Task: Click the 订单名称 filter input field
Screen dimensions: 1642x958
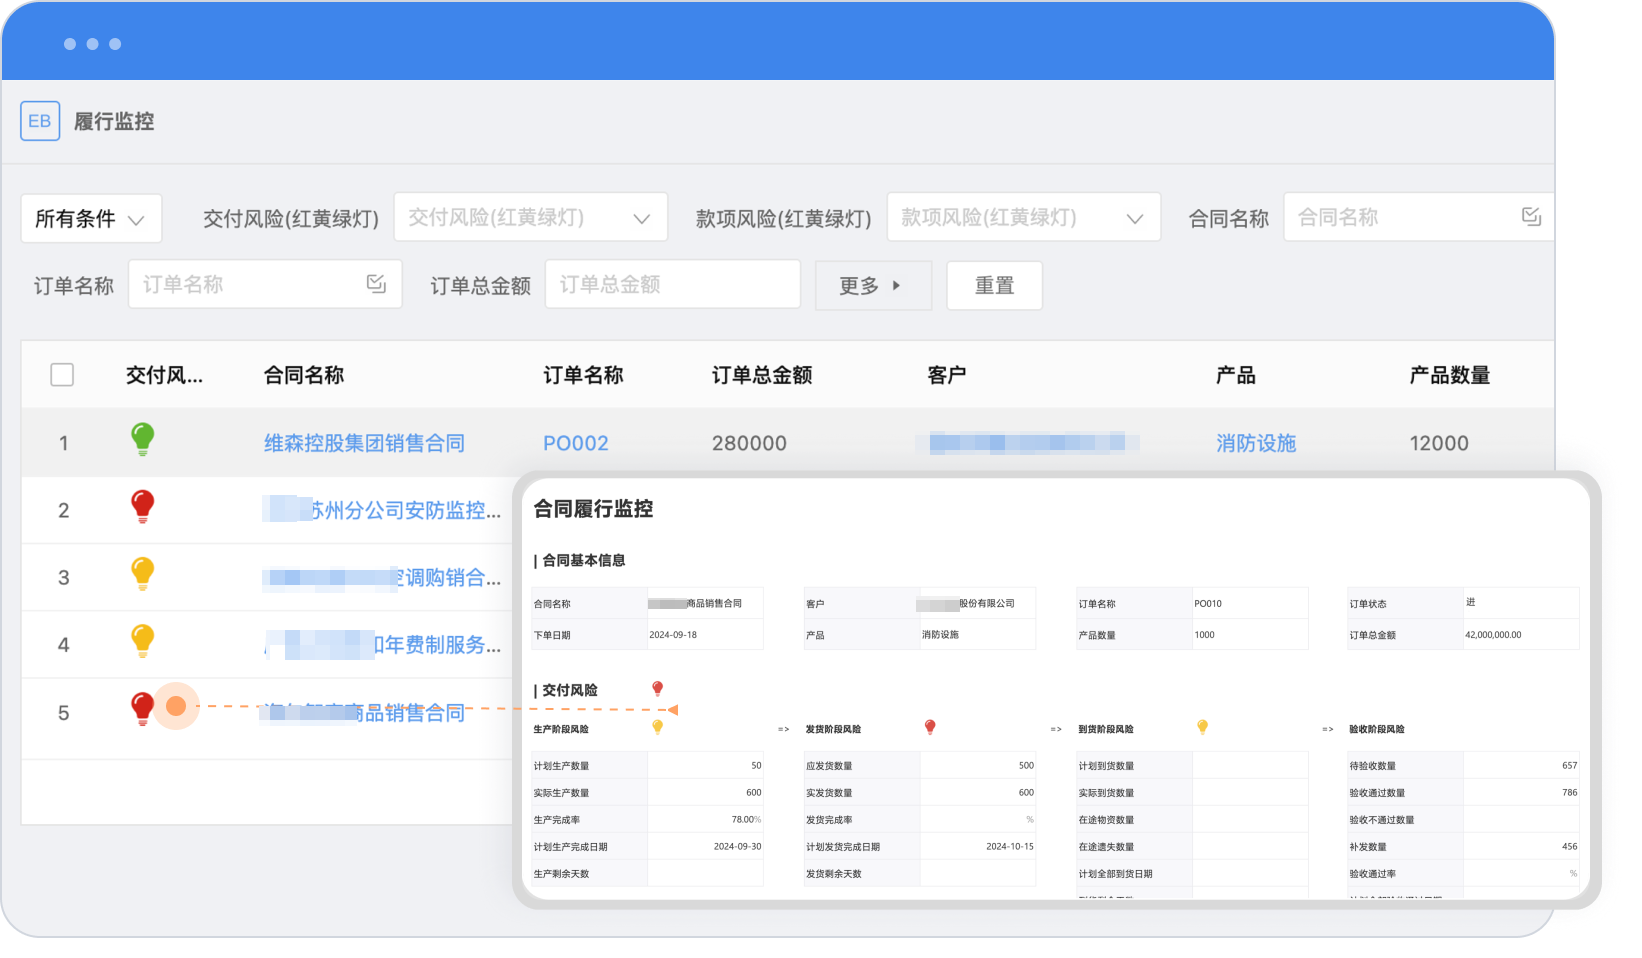Action: tap(265, 284)
